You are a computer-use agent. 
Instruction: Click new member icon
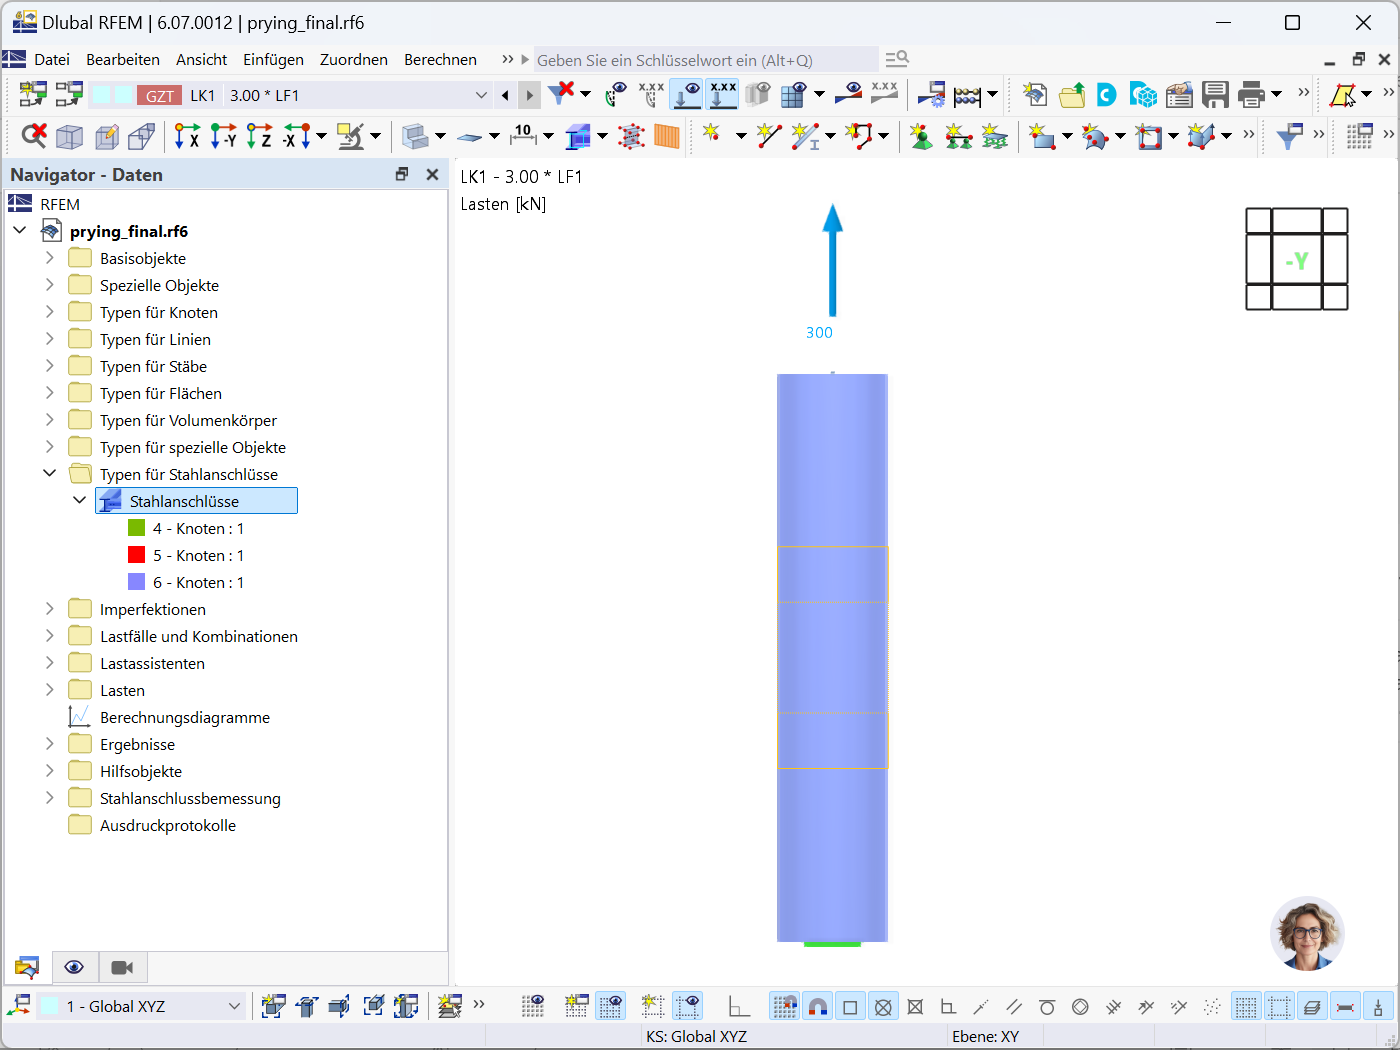[804, 136]
